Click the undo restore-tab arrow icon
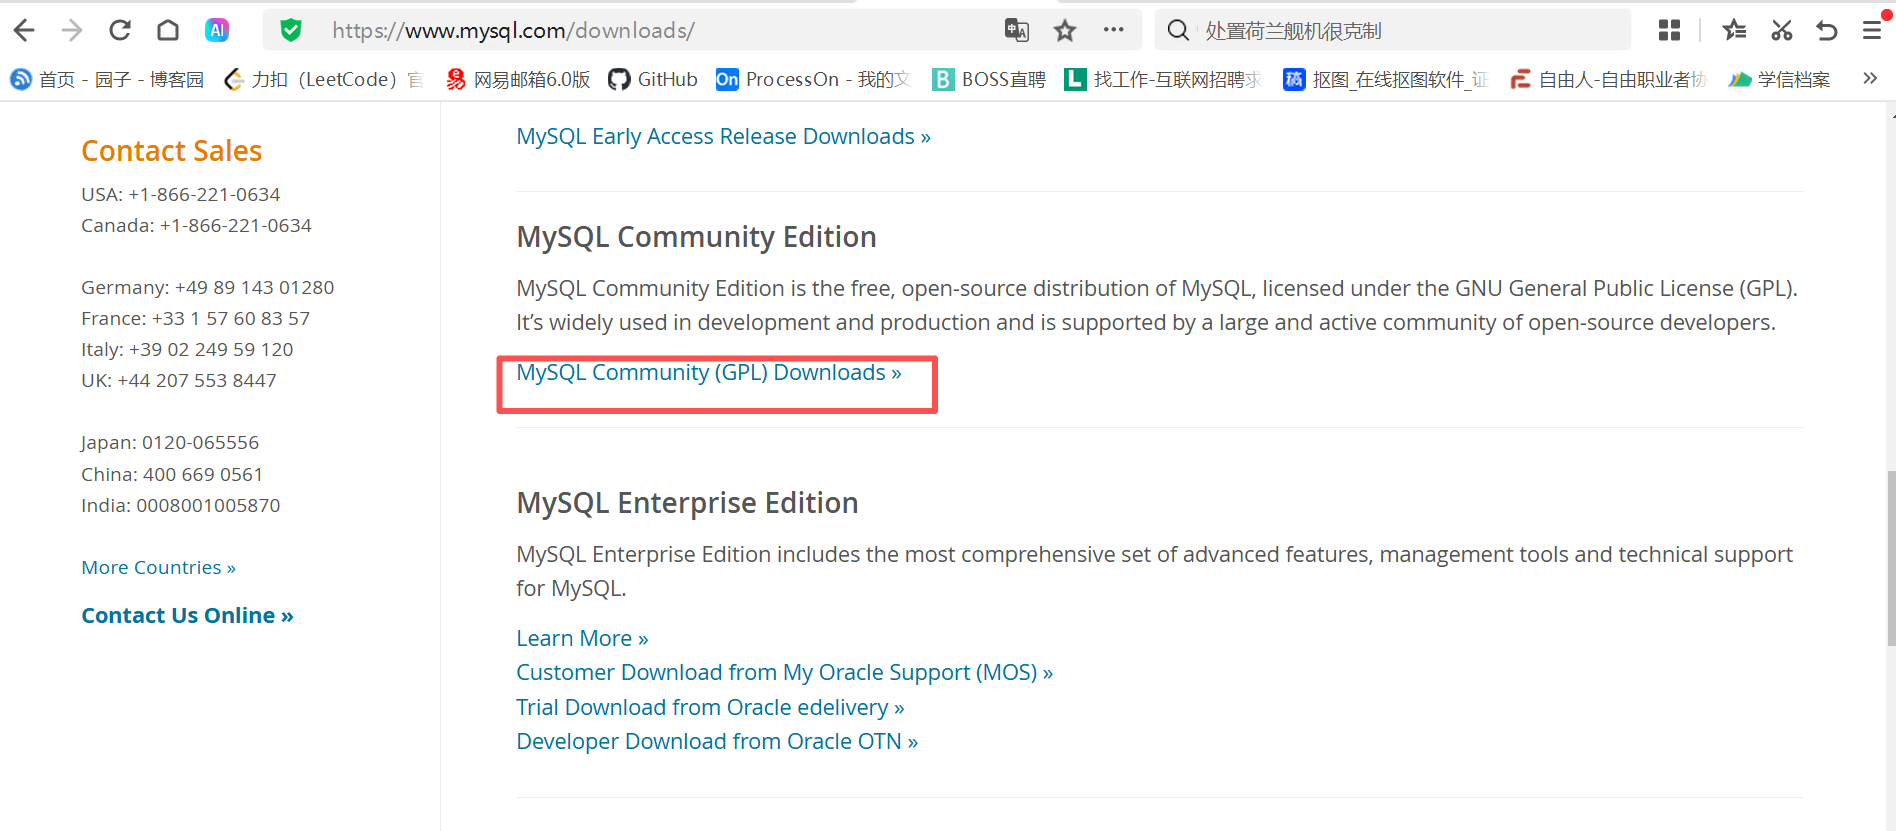The width and height of the screenshot is (1896, 831). coord(1827,30)
